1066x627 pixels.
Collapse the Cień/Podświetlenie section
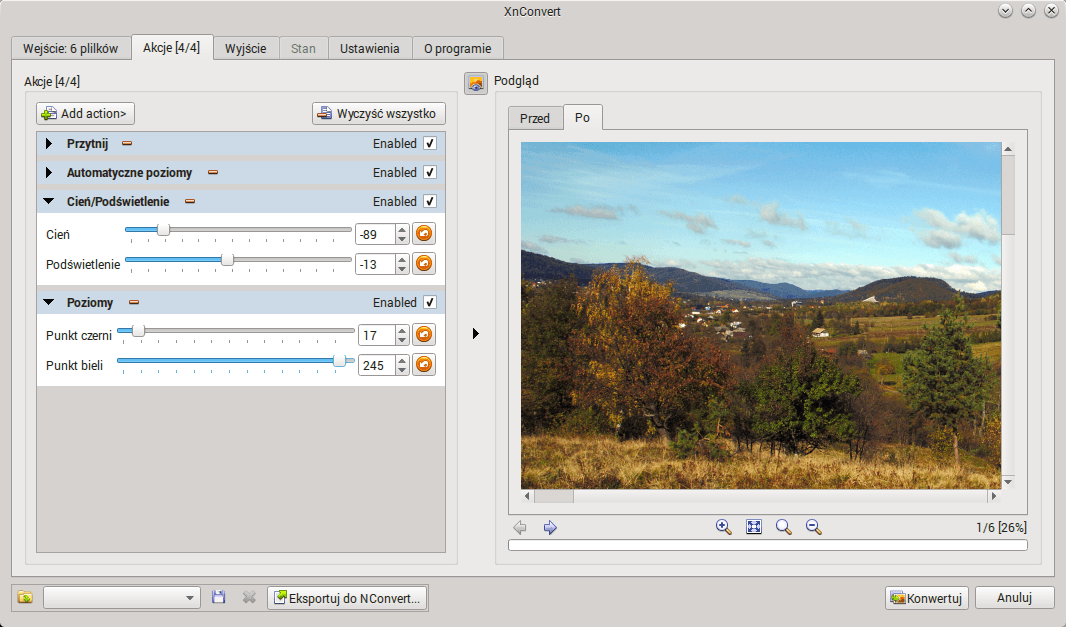tap(48, 201)
